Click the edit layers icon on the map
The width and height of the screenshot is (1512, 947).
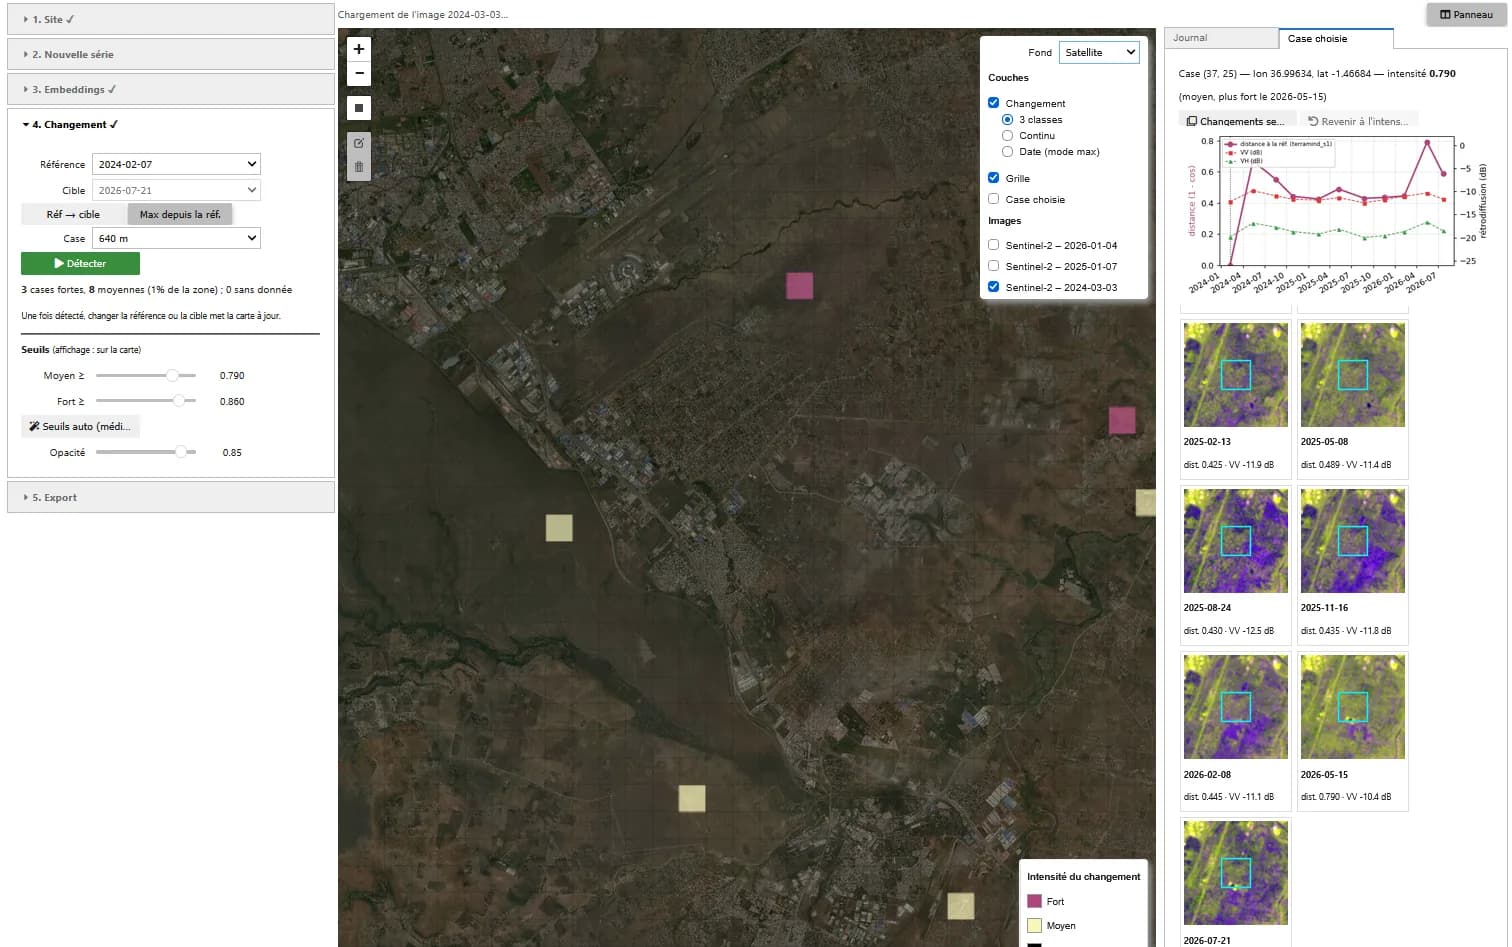359,143
